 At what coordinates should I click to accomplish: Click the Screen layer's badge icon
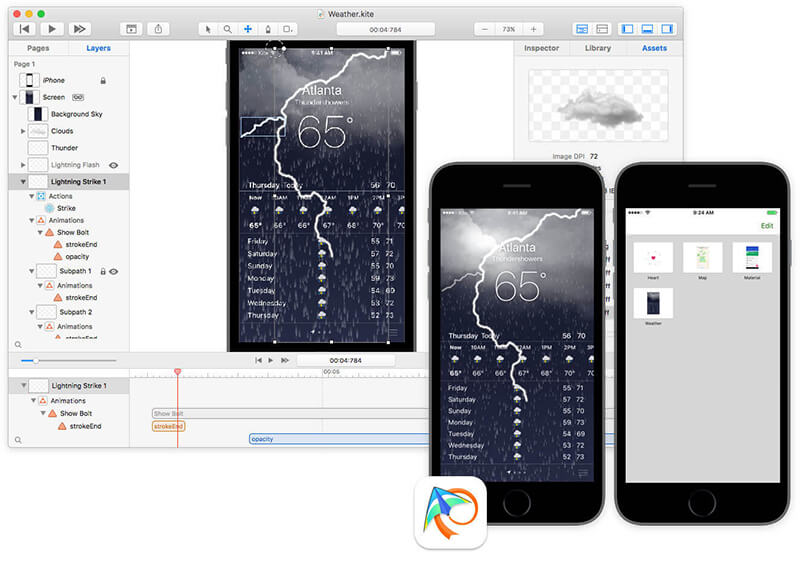pos(78,97)
